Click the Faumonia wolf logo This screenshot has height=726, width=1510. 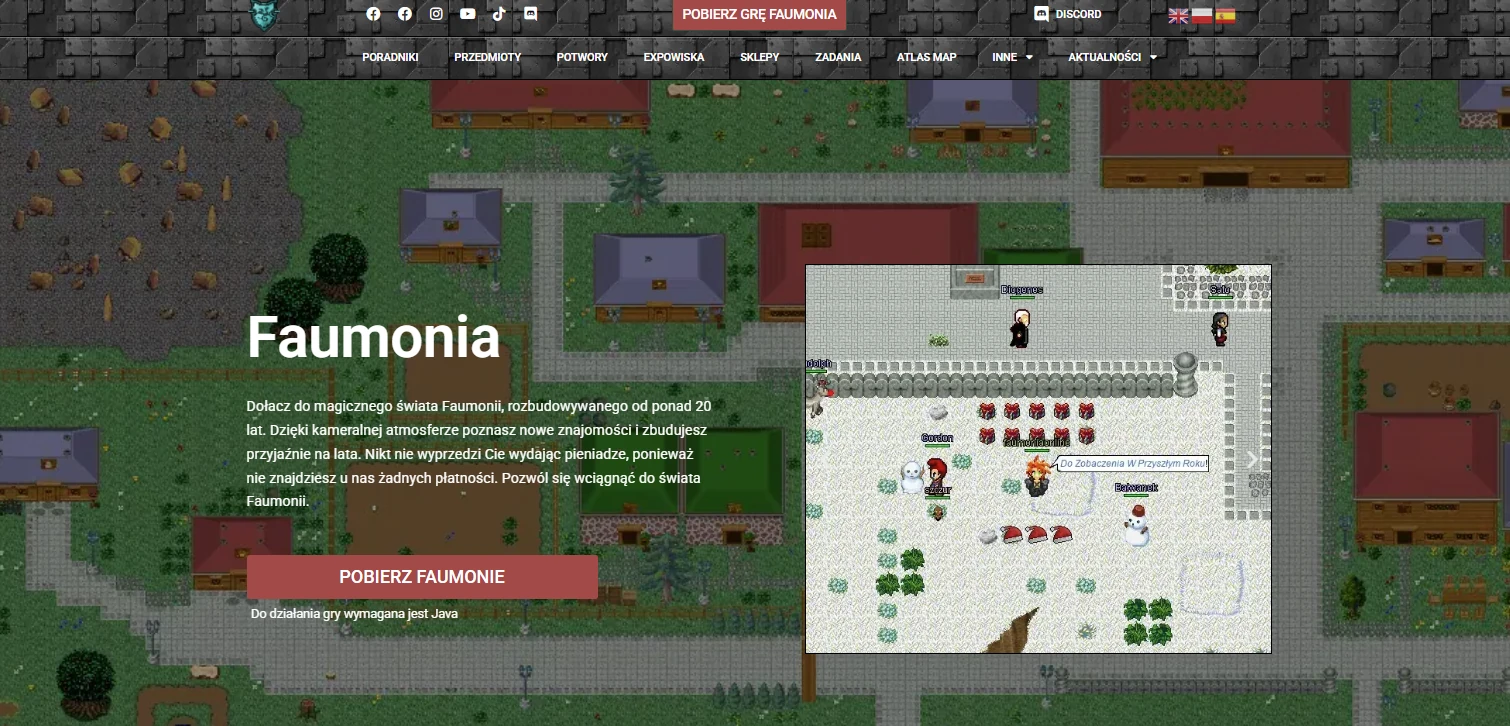(x=265, y=14)
